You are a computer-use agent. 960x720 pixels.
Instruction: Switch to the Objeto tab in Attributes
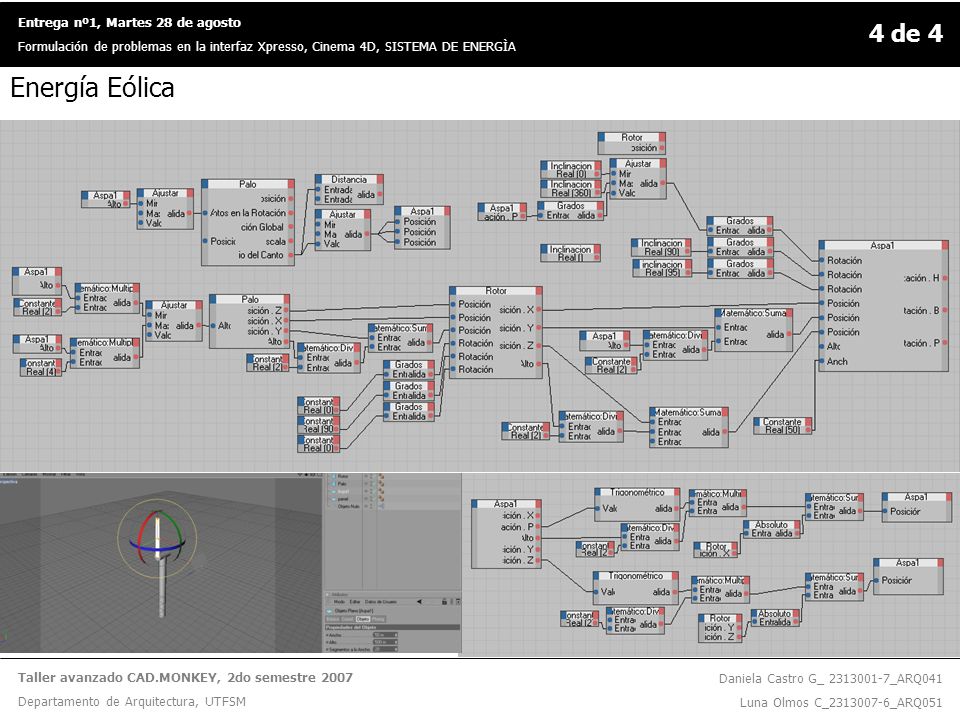(363, 619)
